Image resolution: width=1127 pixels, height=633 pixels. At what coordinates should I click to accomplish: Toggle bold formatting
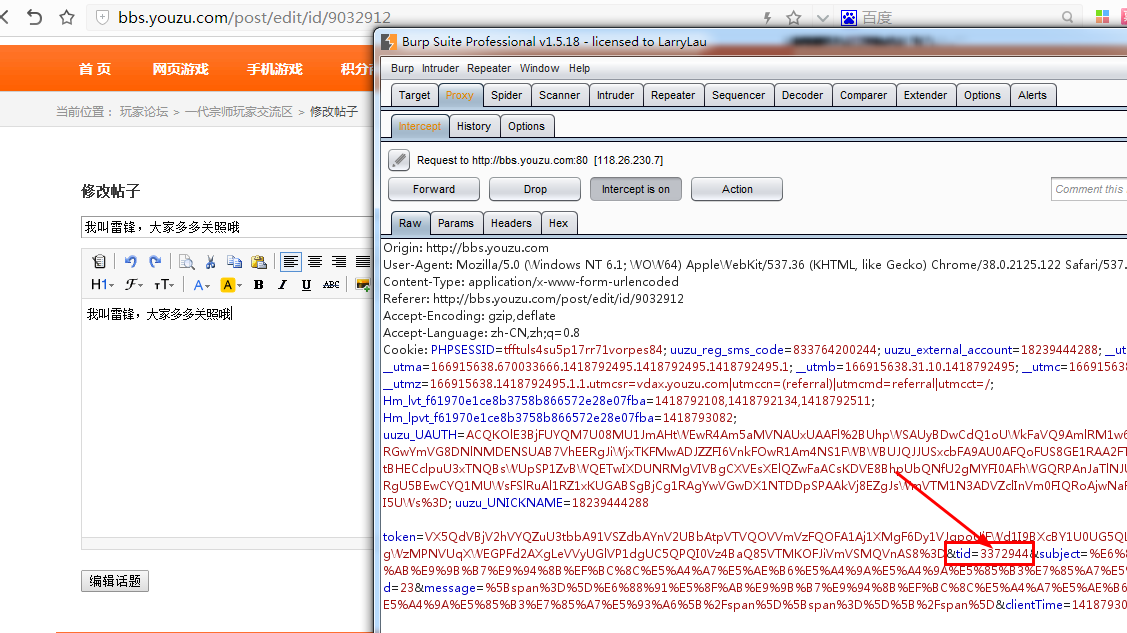coord(259,285)
